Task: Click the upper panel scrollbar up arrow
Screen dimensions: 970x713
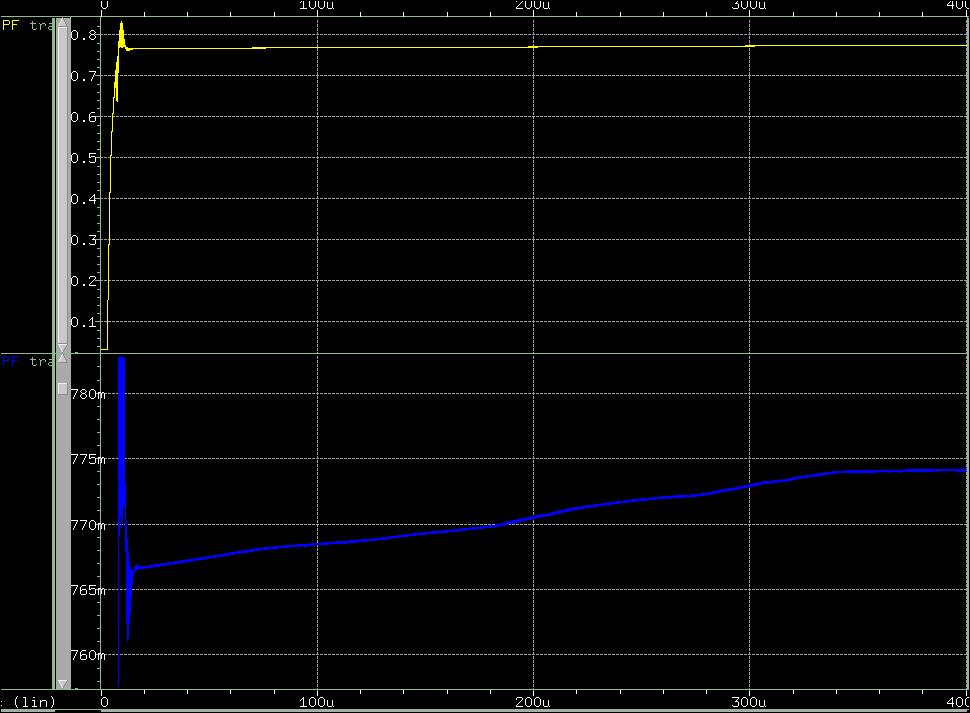Action: click(x=62, y=23)
